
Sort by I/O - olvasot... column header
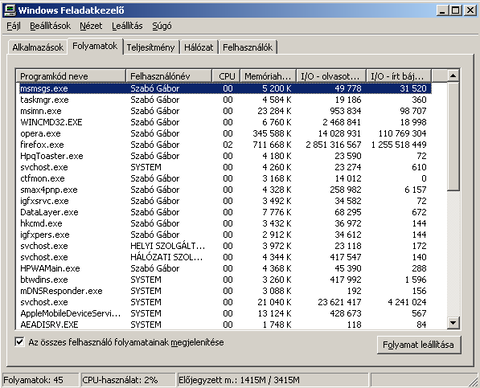pos(331,76)
